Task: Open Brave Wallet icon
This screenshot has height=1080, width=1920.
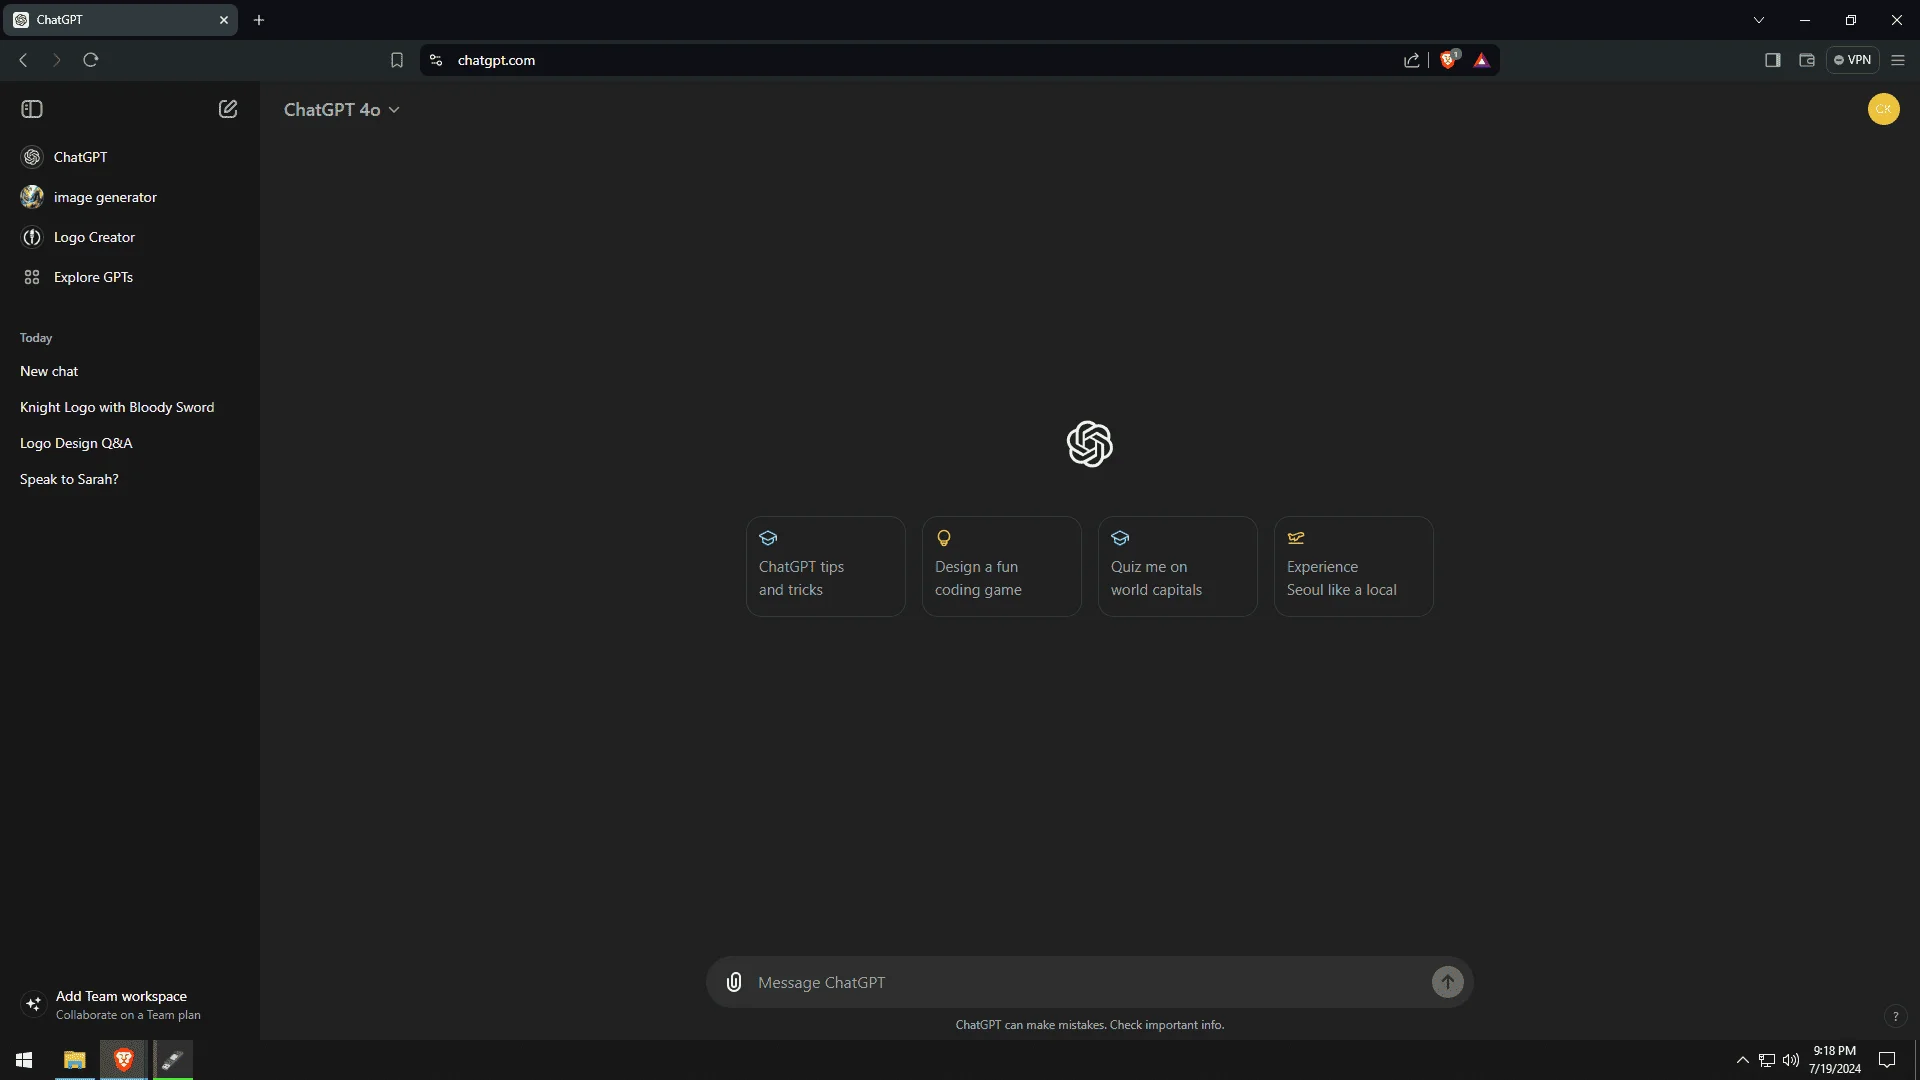Action: coord(1807,60)
